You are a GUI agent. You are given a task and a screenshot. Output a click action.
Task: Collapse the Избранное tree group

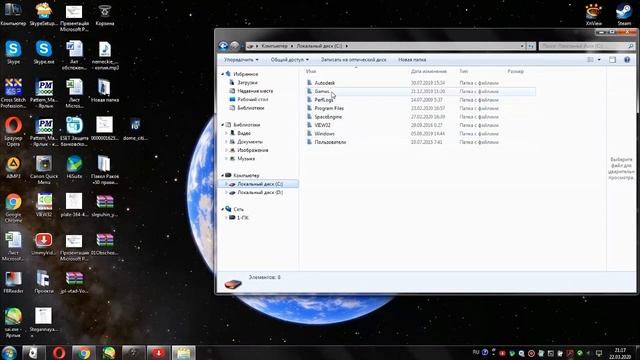pyautogui.click(x=223, y=74)
